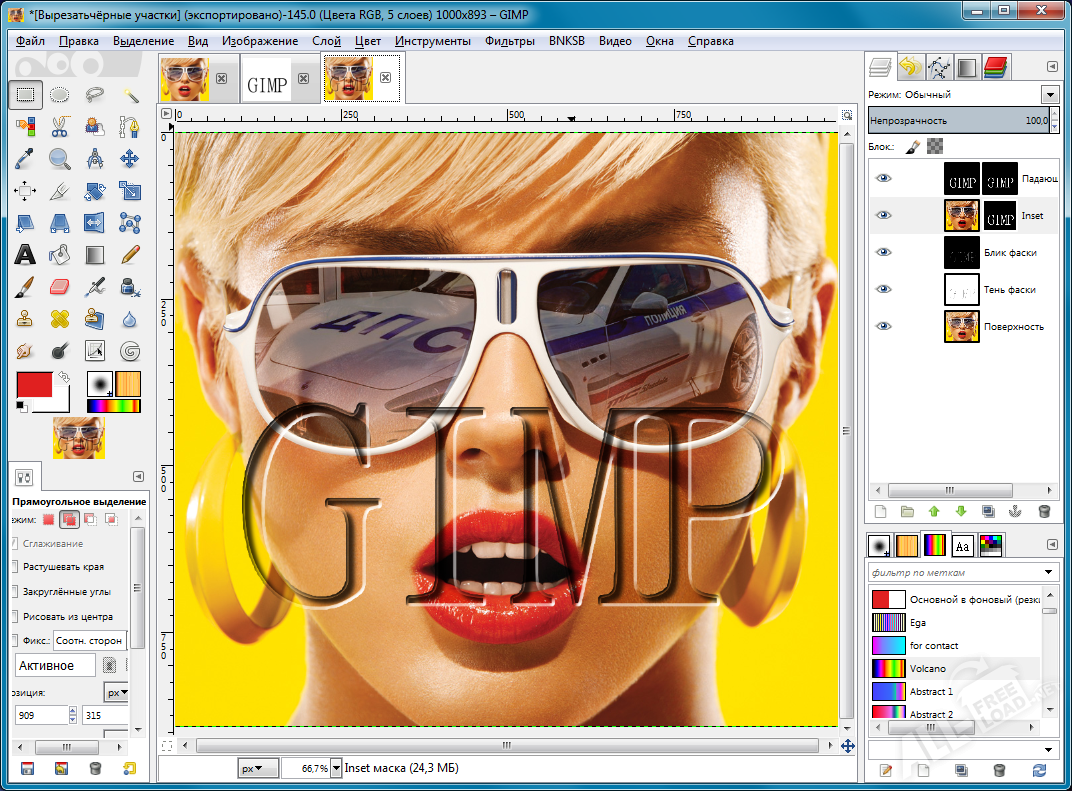The width and height of the screenshot is (1072, 791).
Task: Activate the Clone stamp tool
Action: [x=24, y=317]
